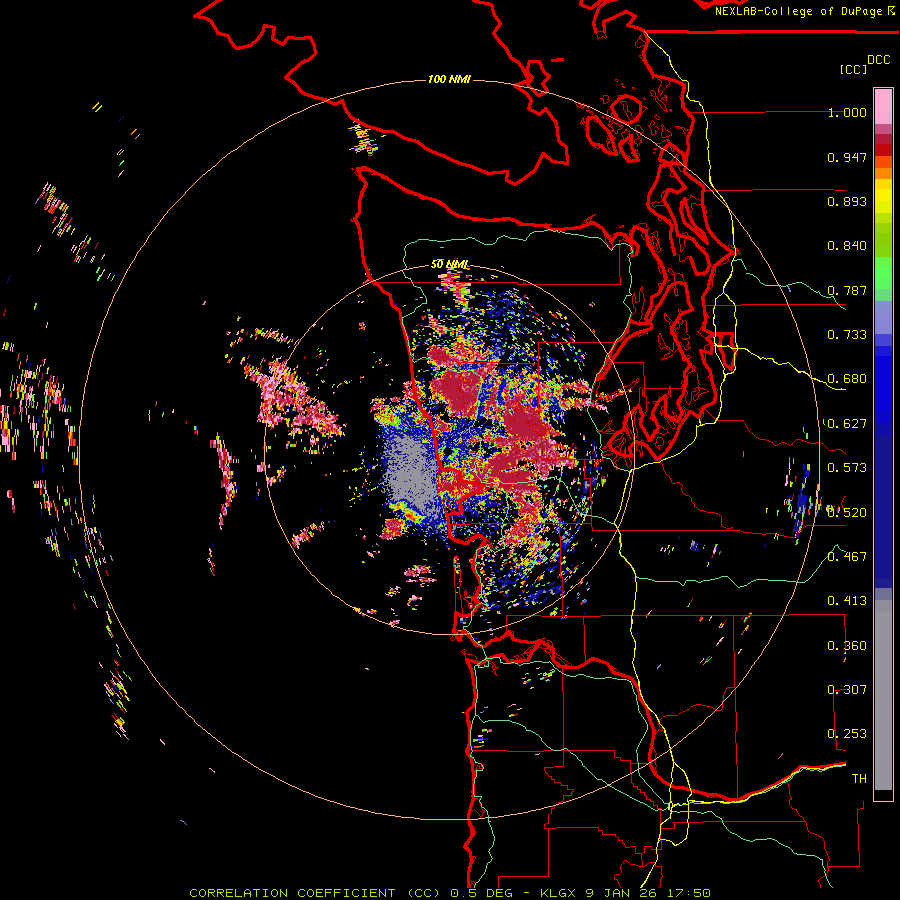Select the 0.840 legend value
Screen dimensions: 900x900
pyautogui.click(x=847, y=246)
